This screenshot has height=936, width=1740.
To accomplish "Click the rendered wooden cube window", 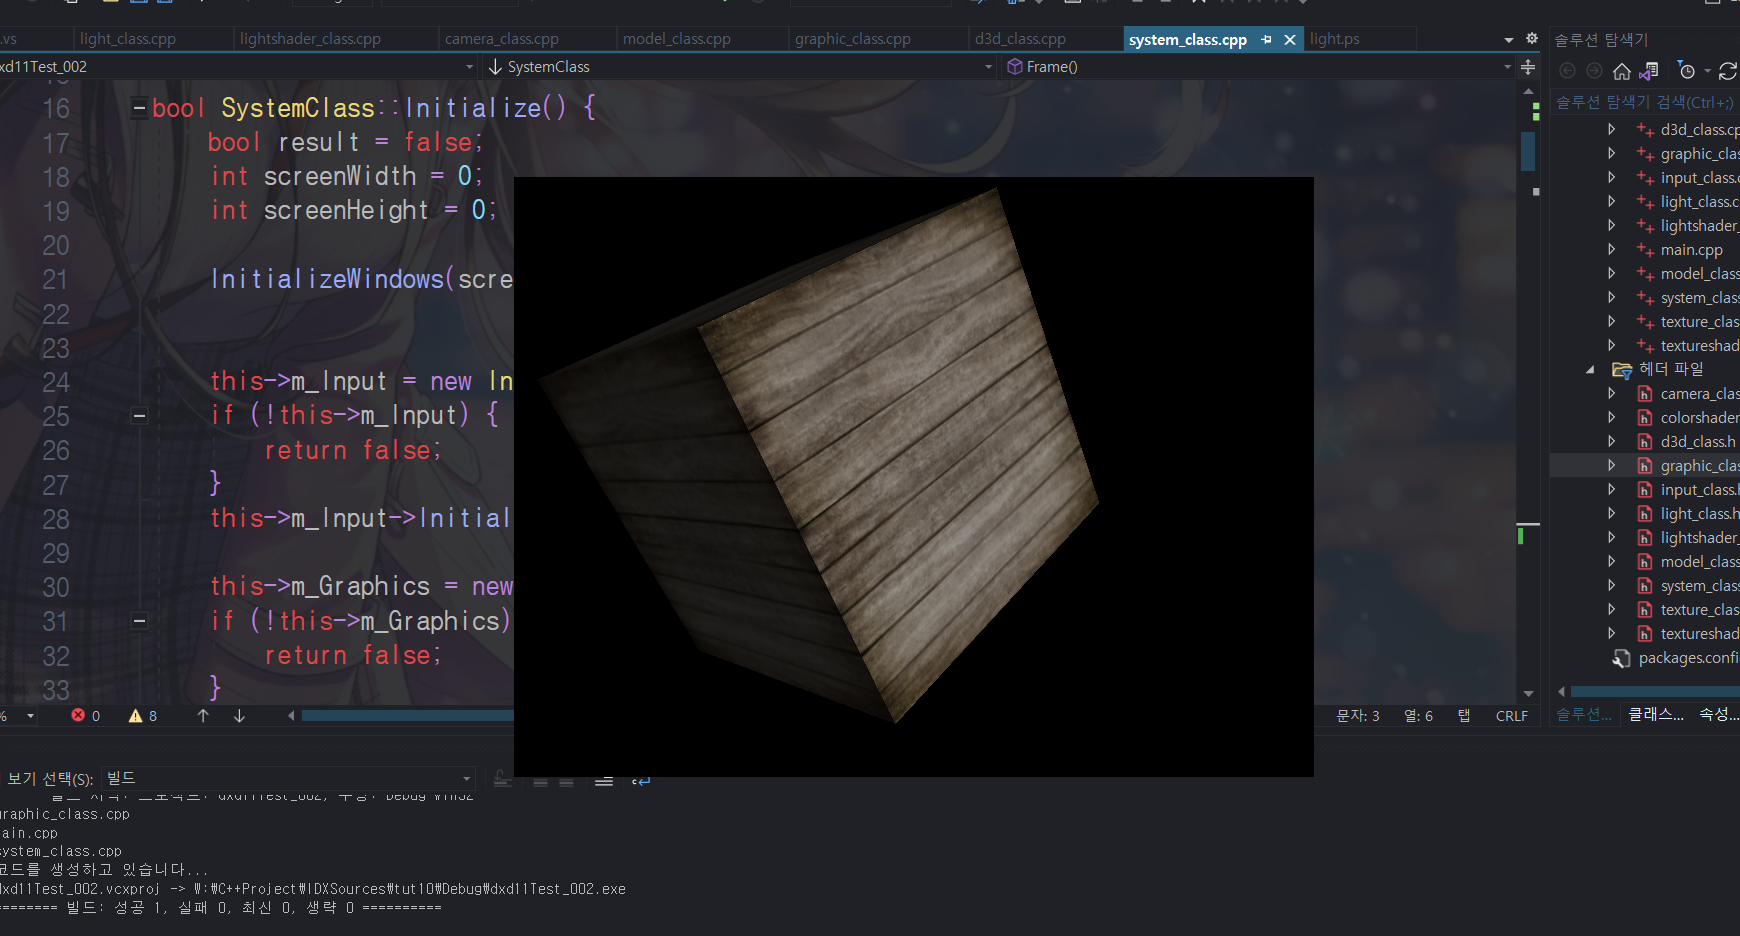I will pos(913,477).
